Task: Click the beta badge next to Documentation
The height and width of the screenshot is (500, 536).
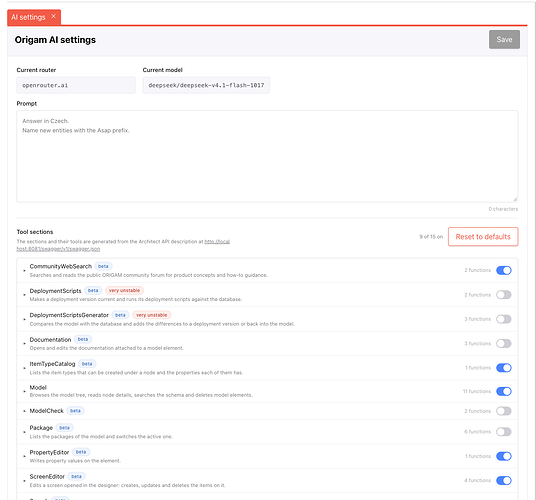Action: pyautogui.click(x=83, y=339)
